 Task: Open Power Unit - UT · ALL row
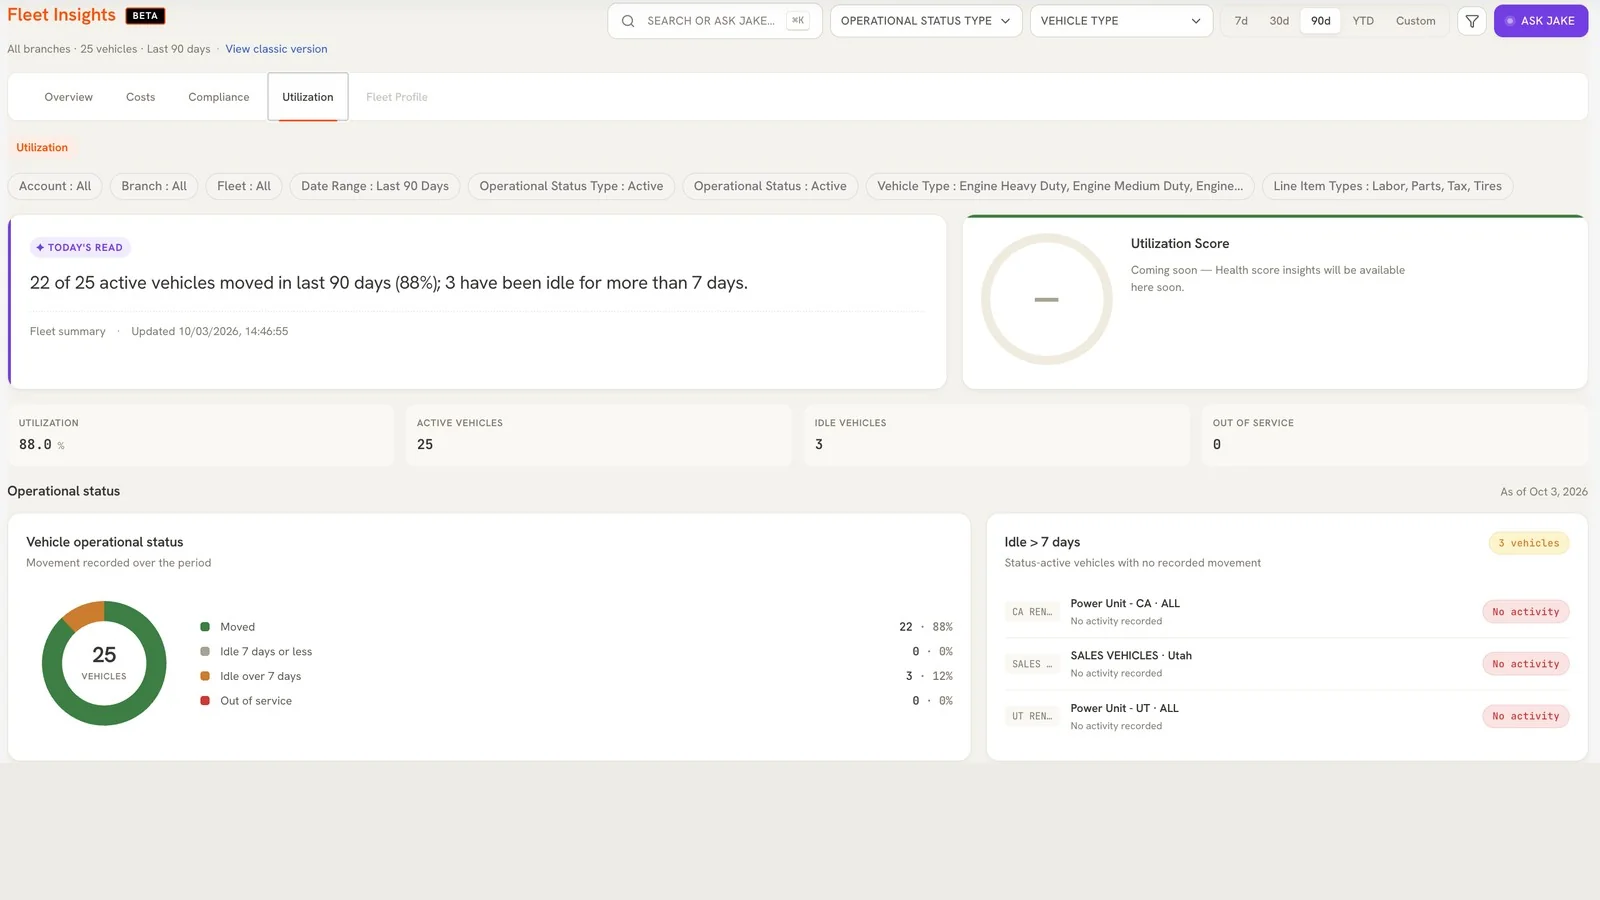(x=1287, y=716)
